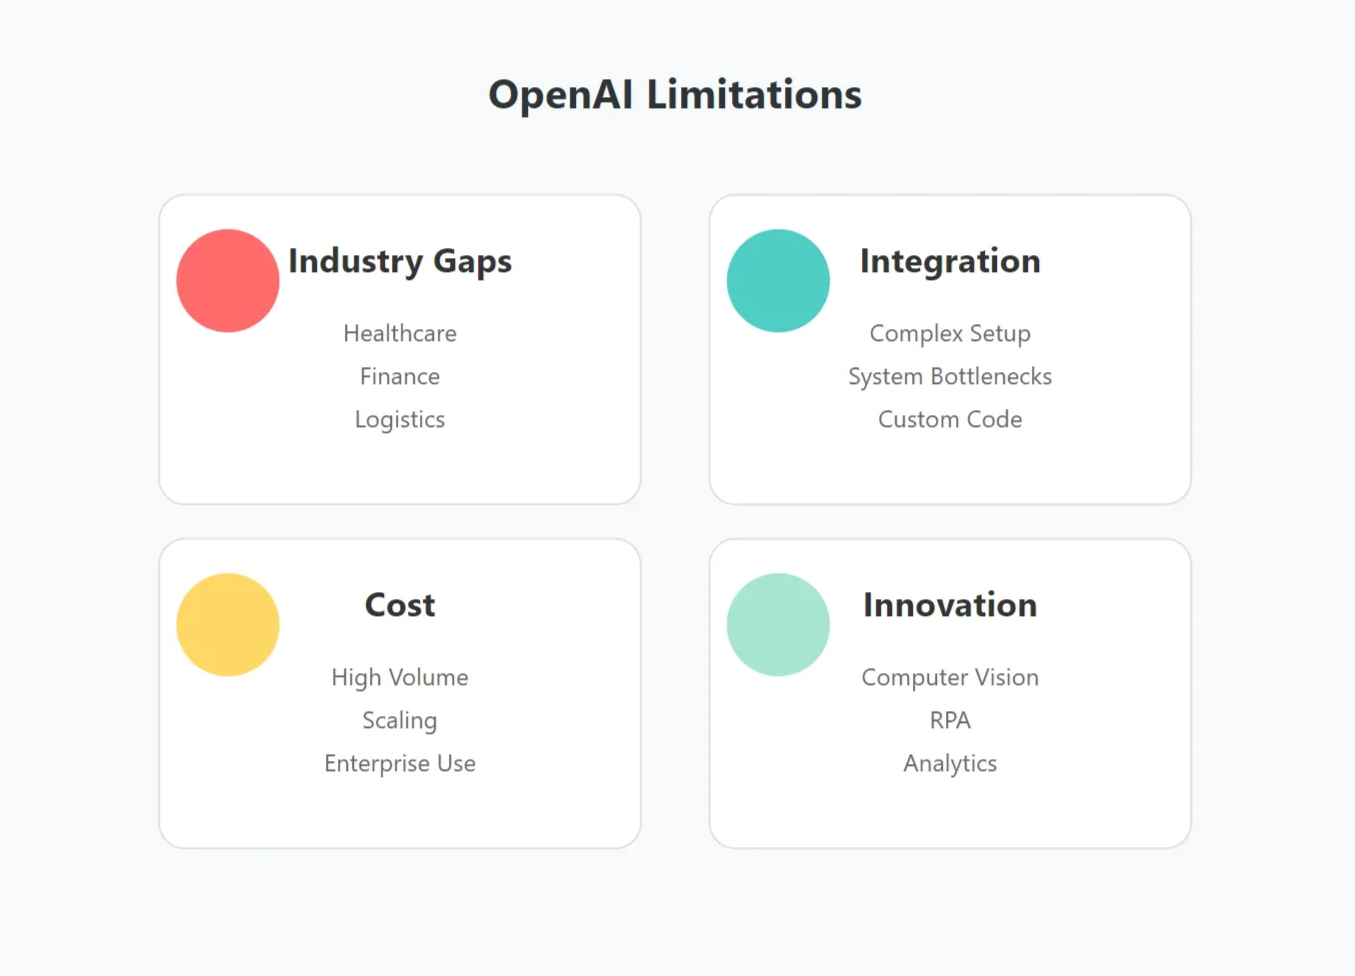
Task: Click the System Bottlenecks text
Action: 950,377
